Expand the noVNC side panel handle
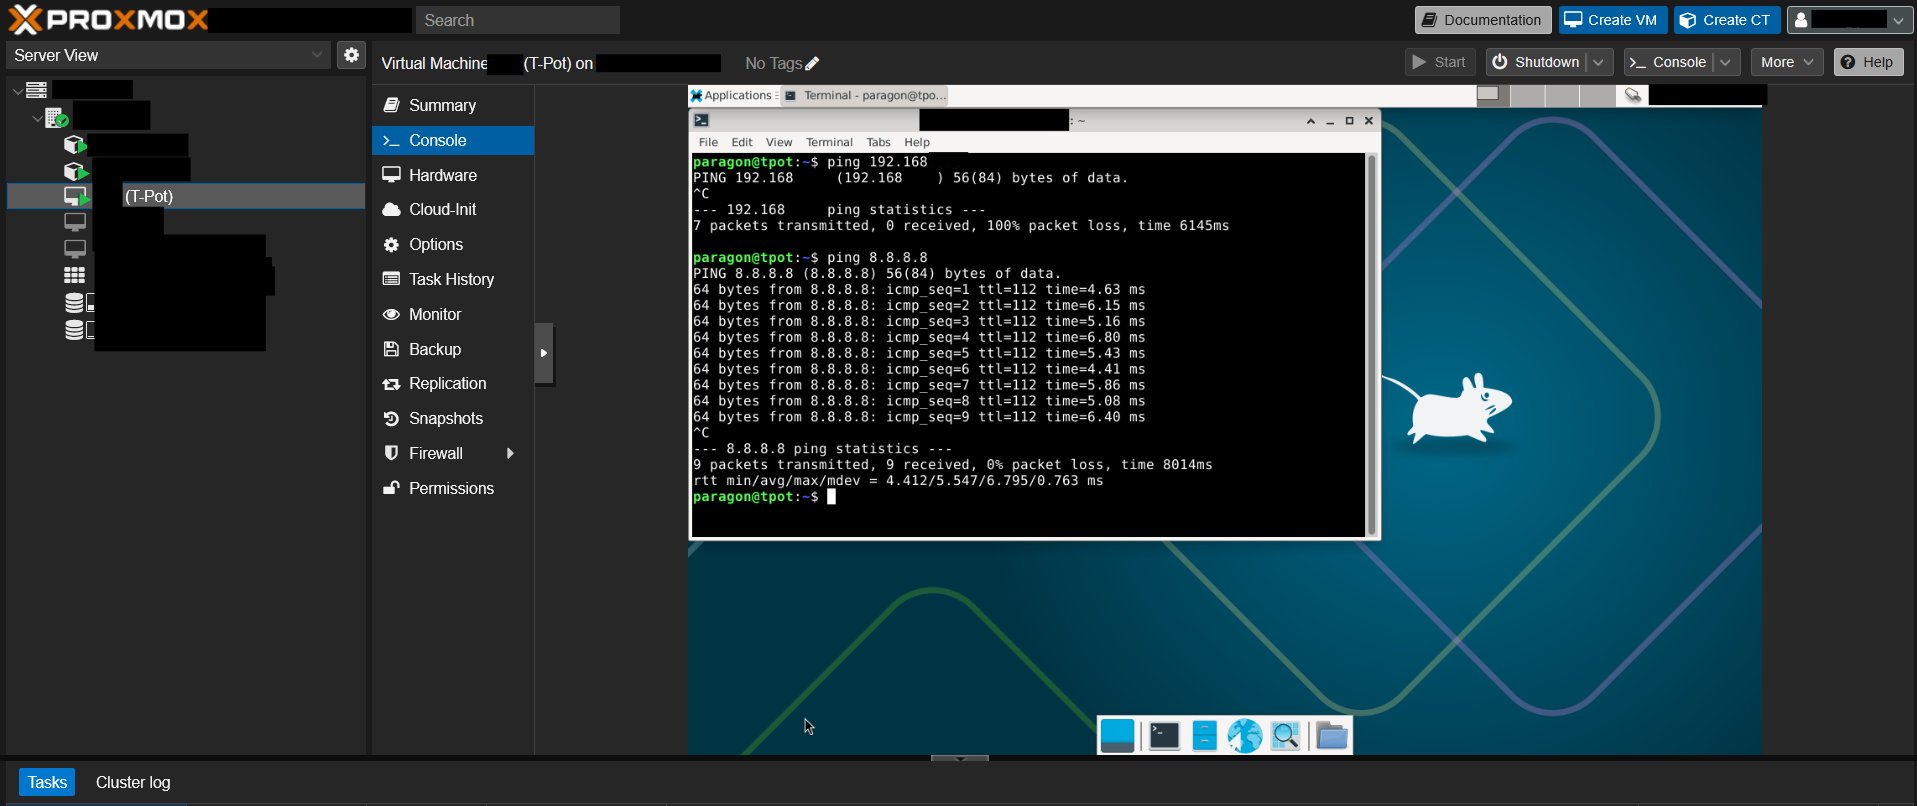1917x806 pixels. 543,353
